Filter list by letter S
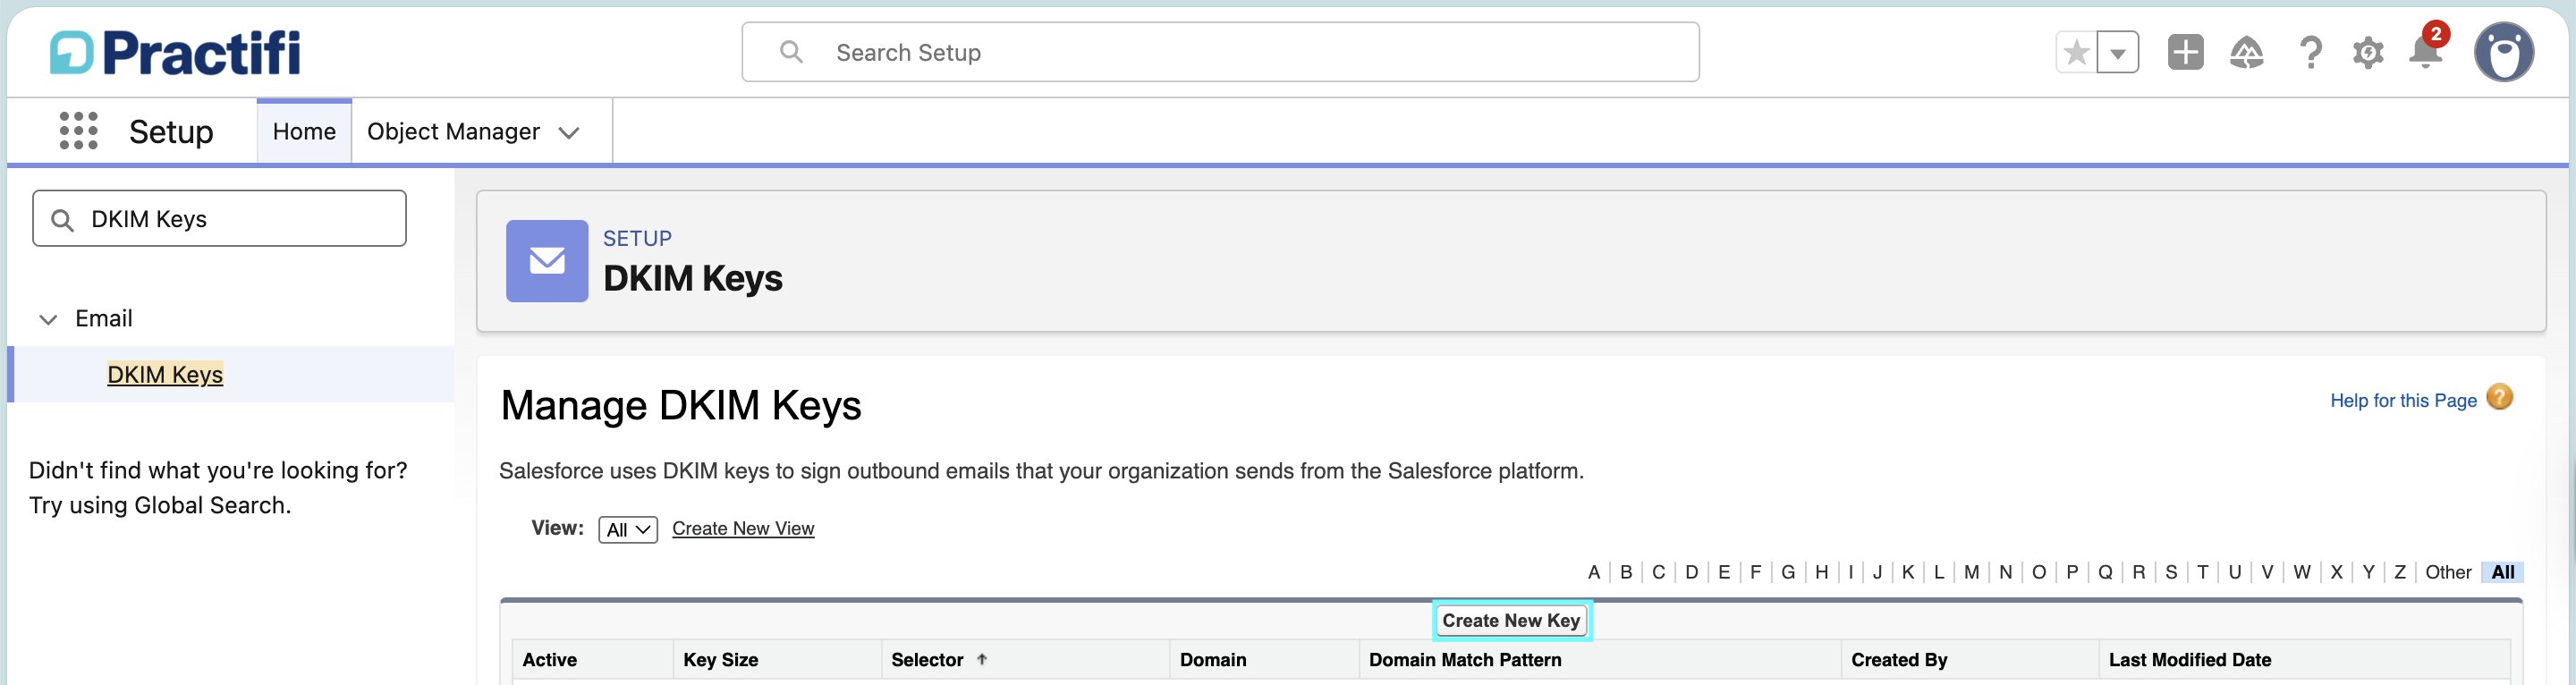 tap(2171, 572)
